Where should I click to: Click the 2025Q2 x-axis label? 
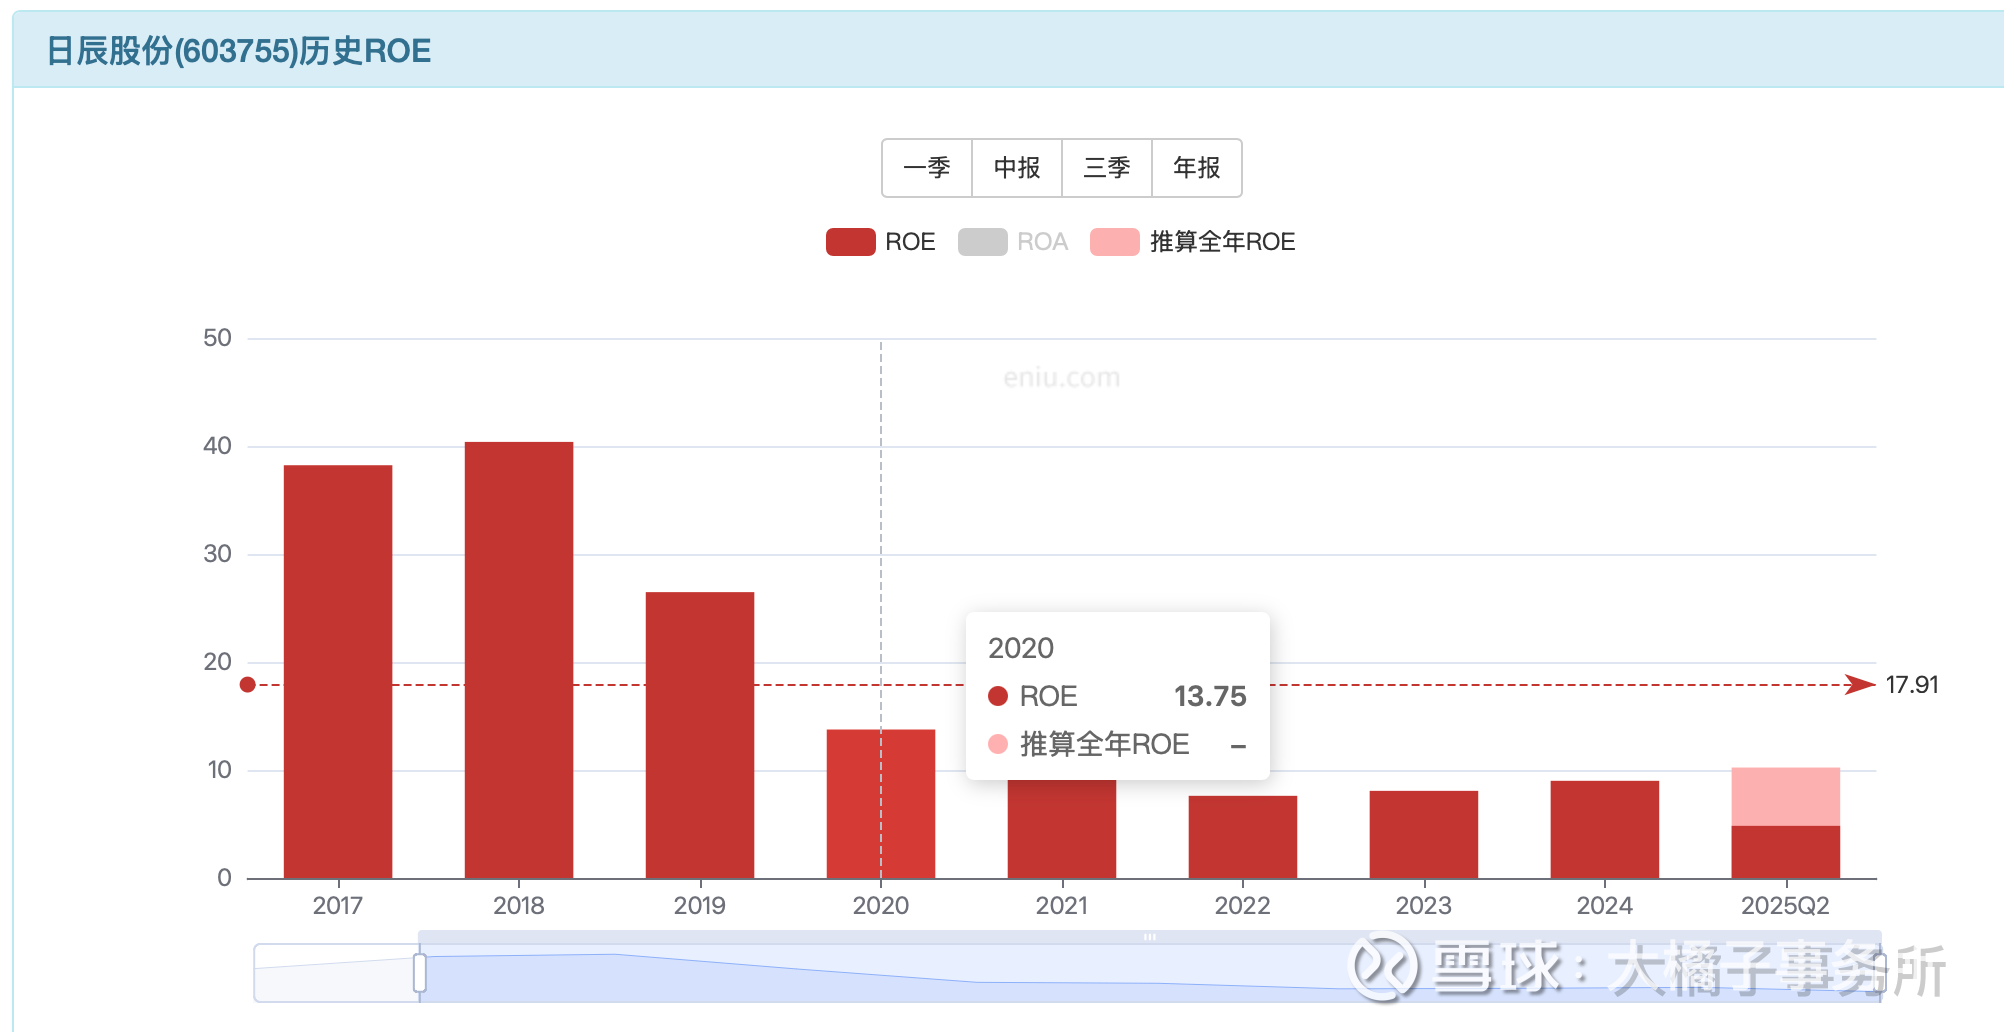click(x=1786, y=906)
